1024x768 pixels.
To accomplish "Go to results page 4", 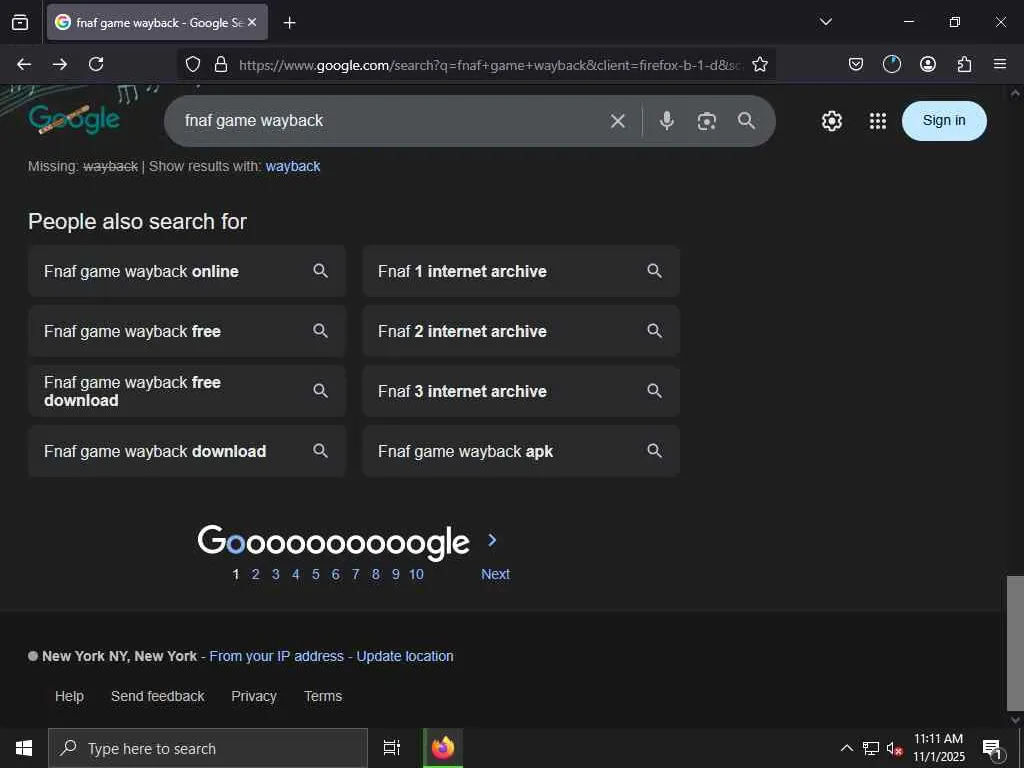I will click(296, 574).
